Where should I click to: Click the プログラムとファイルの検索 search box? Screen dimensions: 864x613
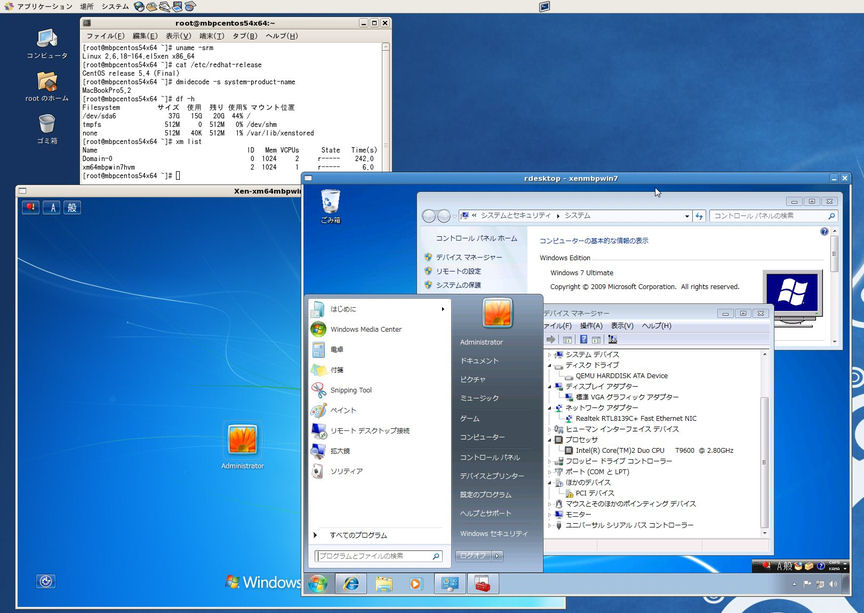click(x=378, y=556)
